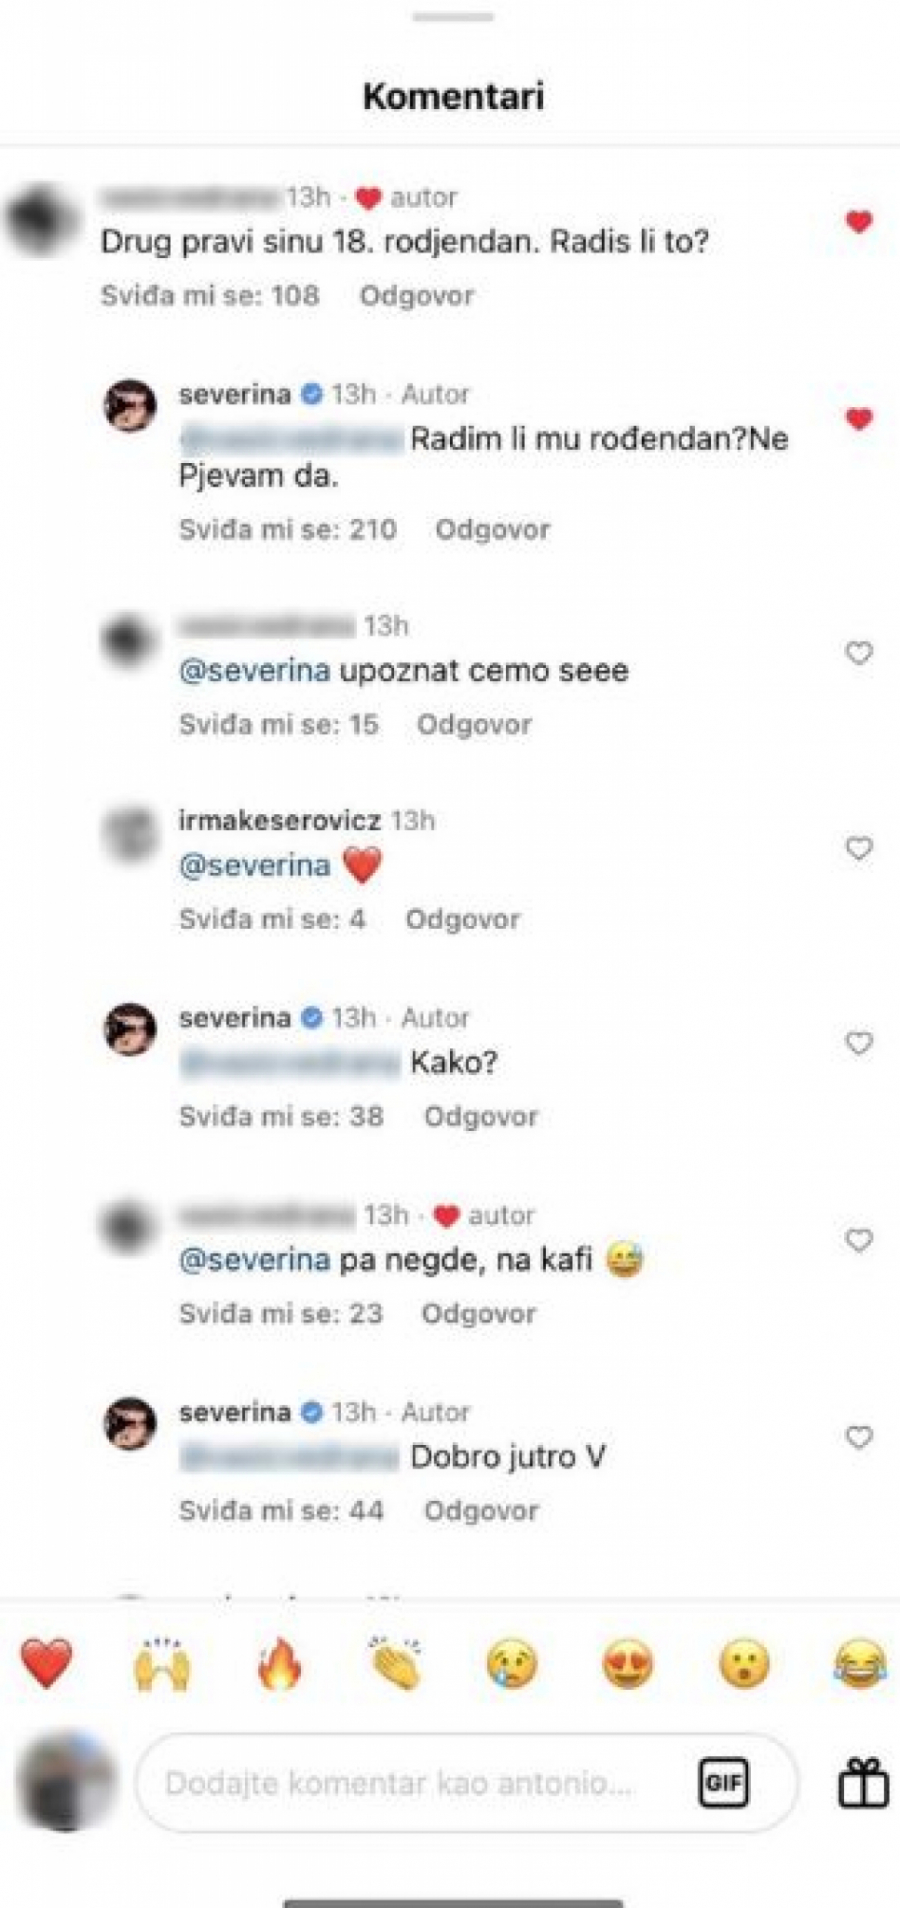Click Odgovor under the "Kako?" comment
The image size is (900, 1908).
coord(480,1116)
